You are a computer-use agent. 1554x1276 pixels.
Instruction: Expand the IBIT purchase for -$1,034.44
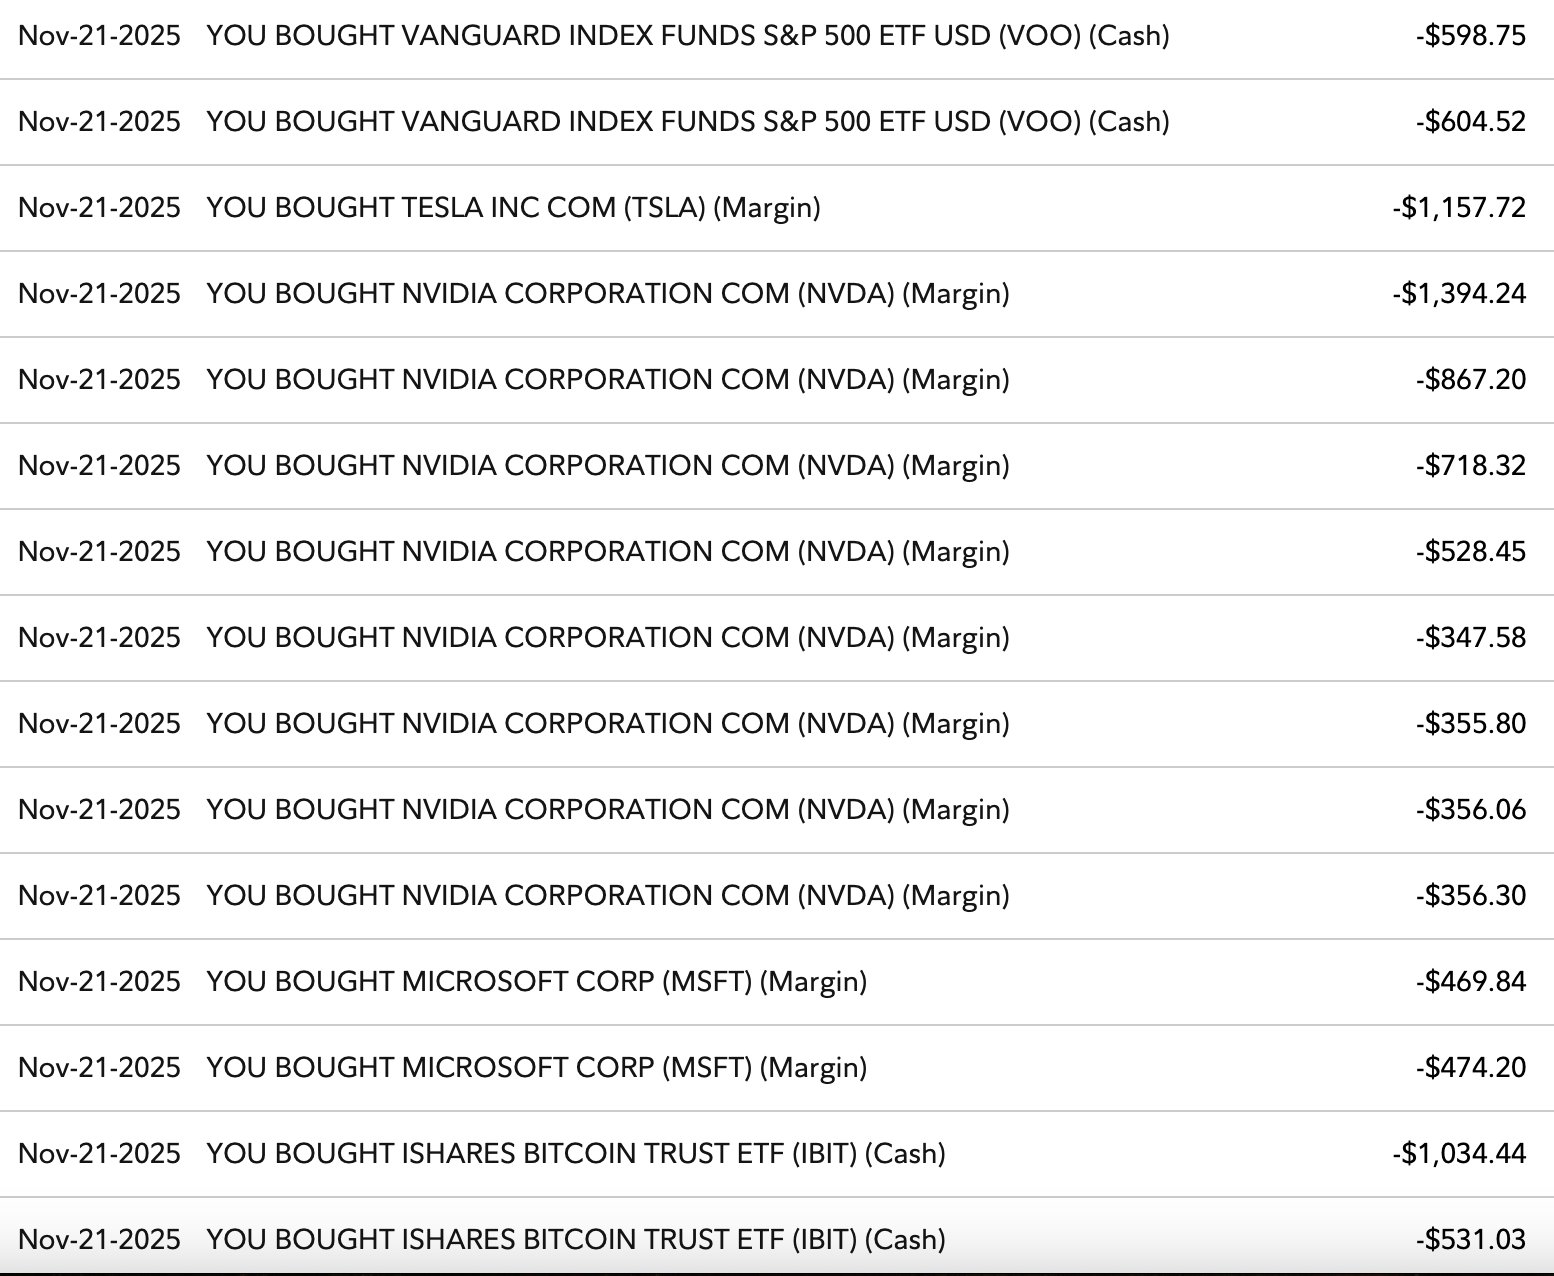pyautogui.click(x=575, y=1154)
